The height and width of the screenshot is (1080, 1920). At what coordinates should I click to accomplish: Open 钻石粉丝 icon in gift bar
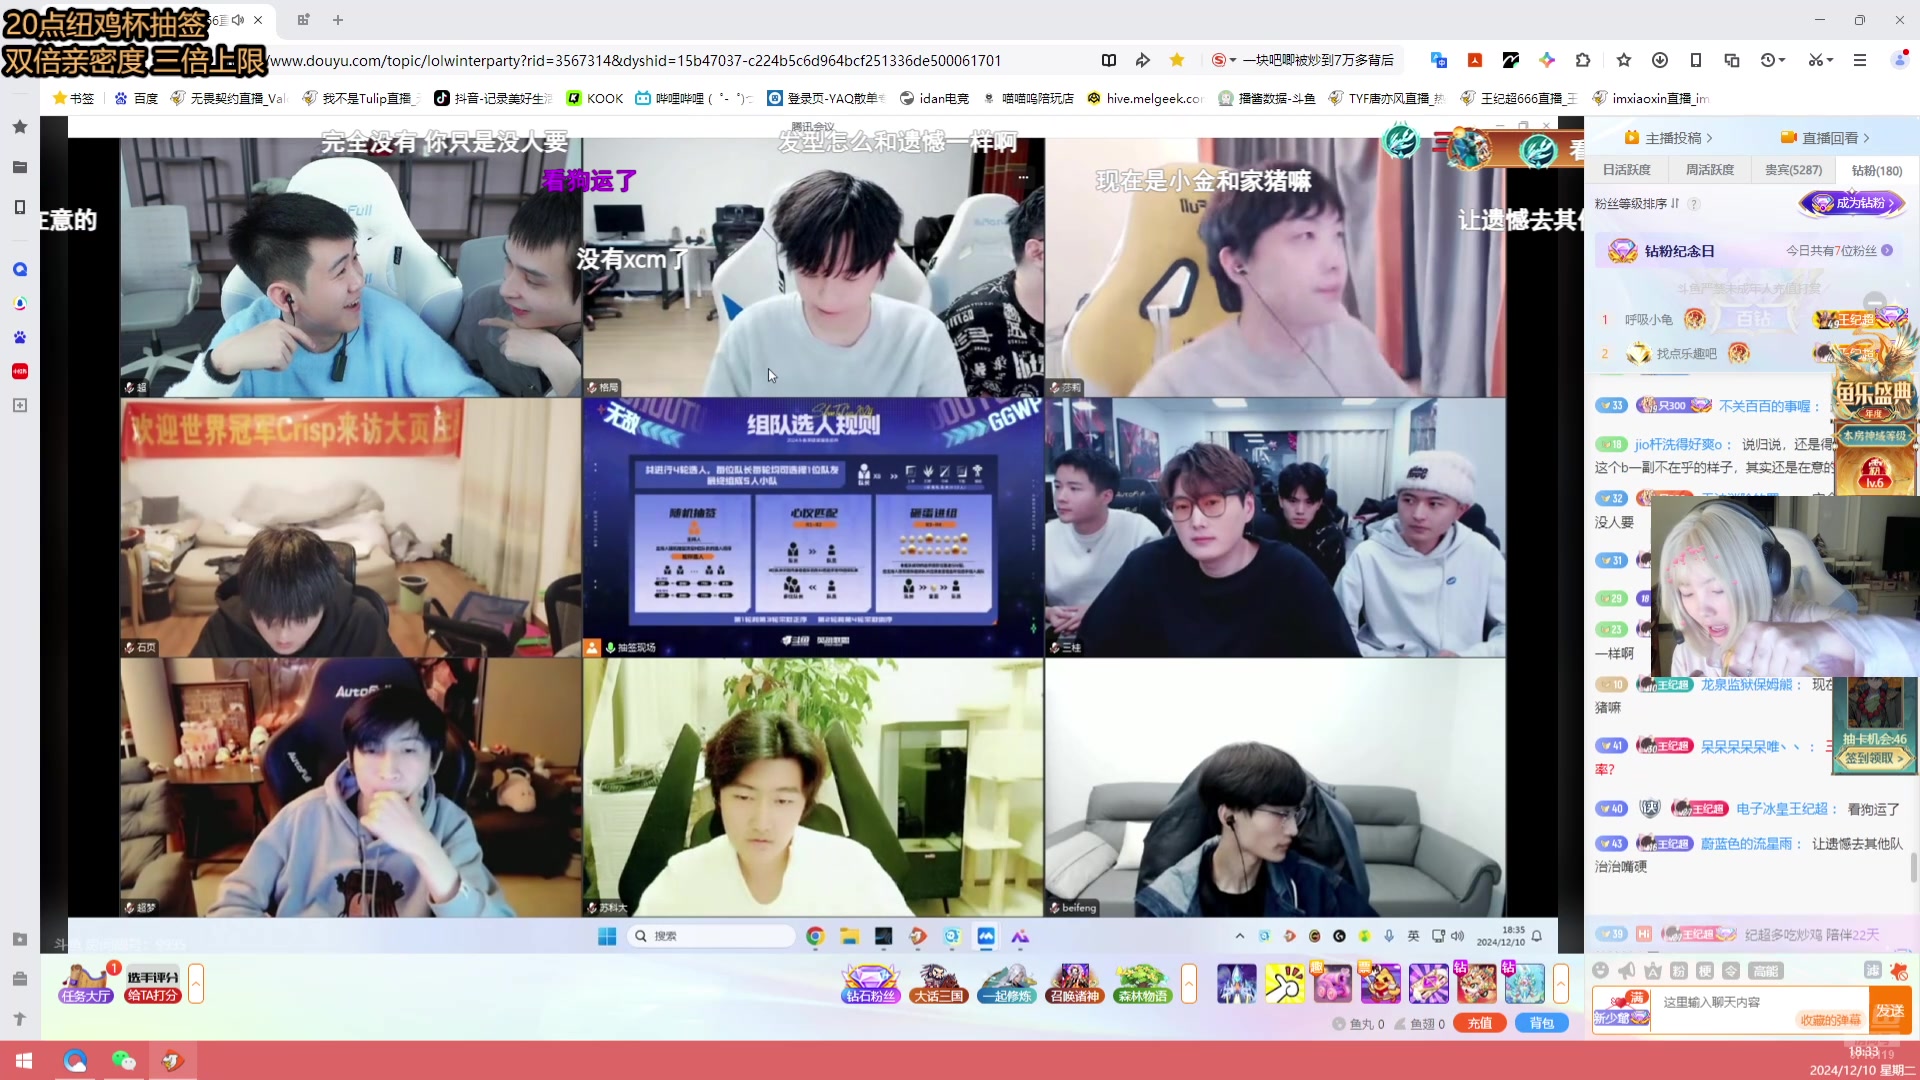coord(871,984)
